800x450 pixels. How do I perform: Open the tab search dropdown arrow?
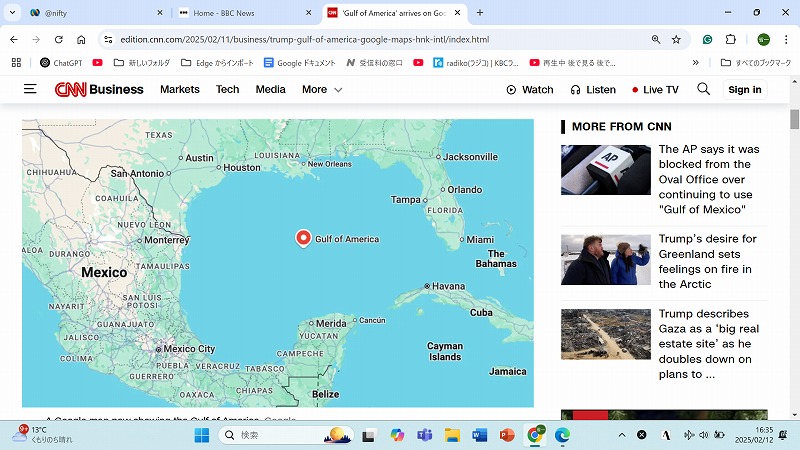(x=12, y=12)
